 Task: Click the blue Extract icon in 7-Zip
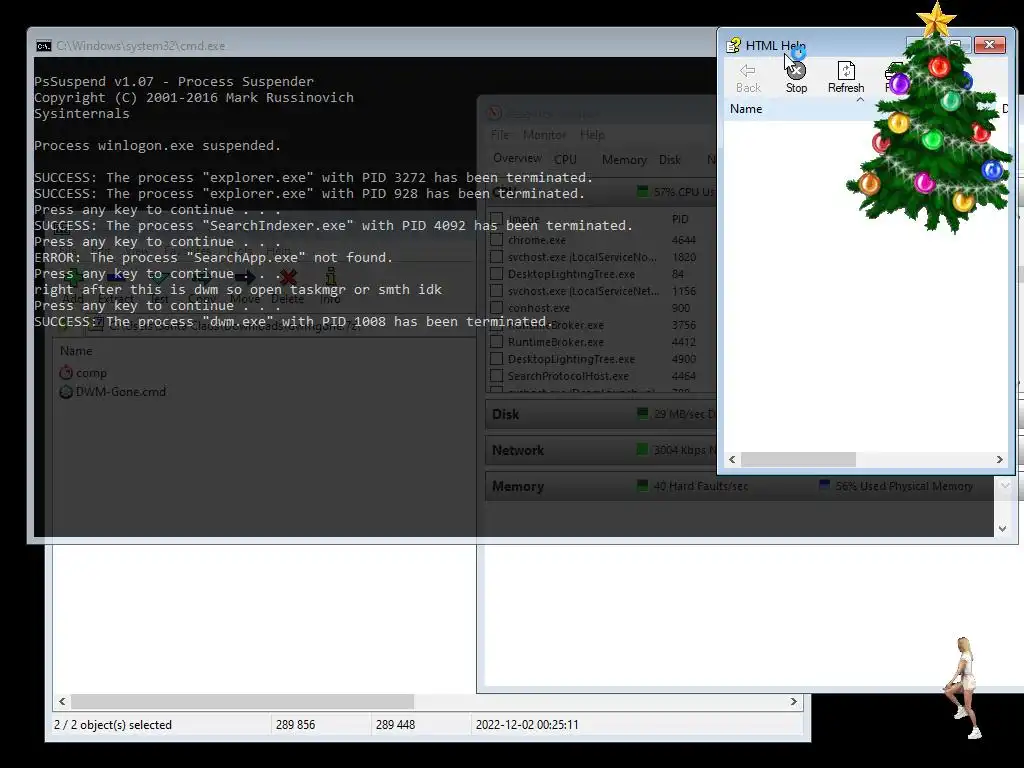(x=116, y=278)
